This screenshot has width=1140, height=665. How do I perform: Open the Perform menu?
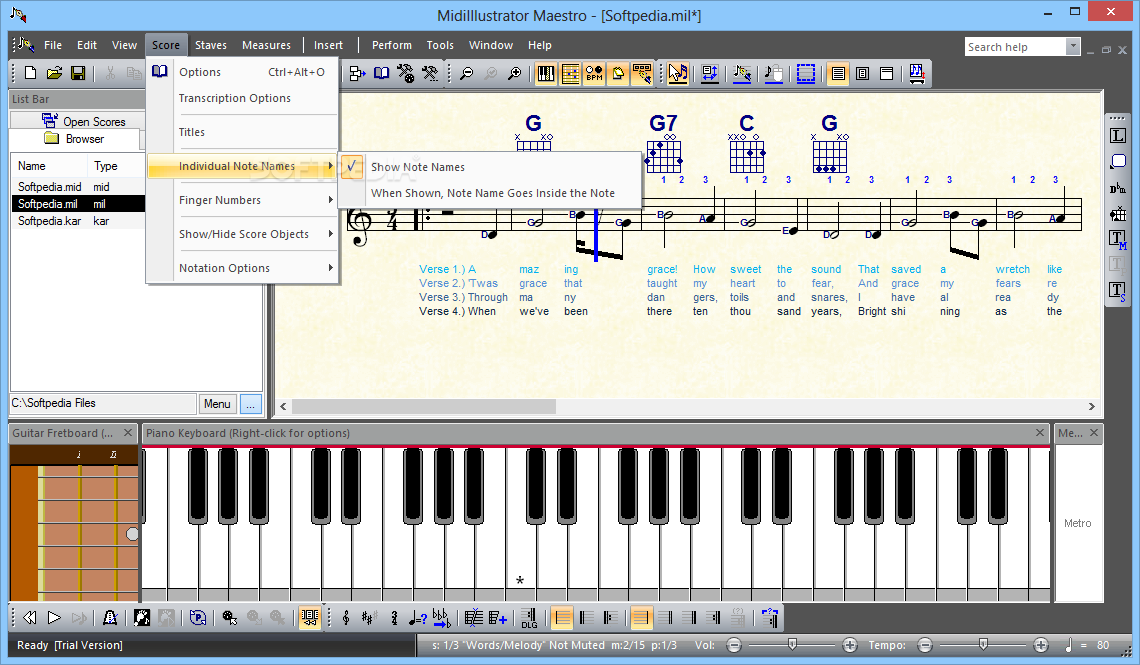(x=392, y=45)
